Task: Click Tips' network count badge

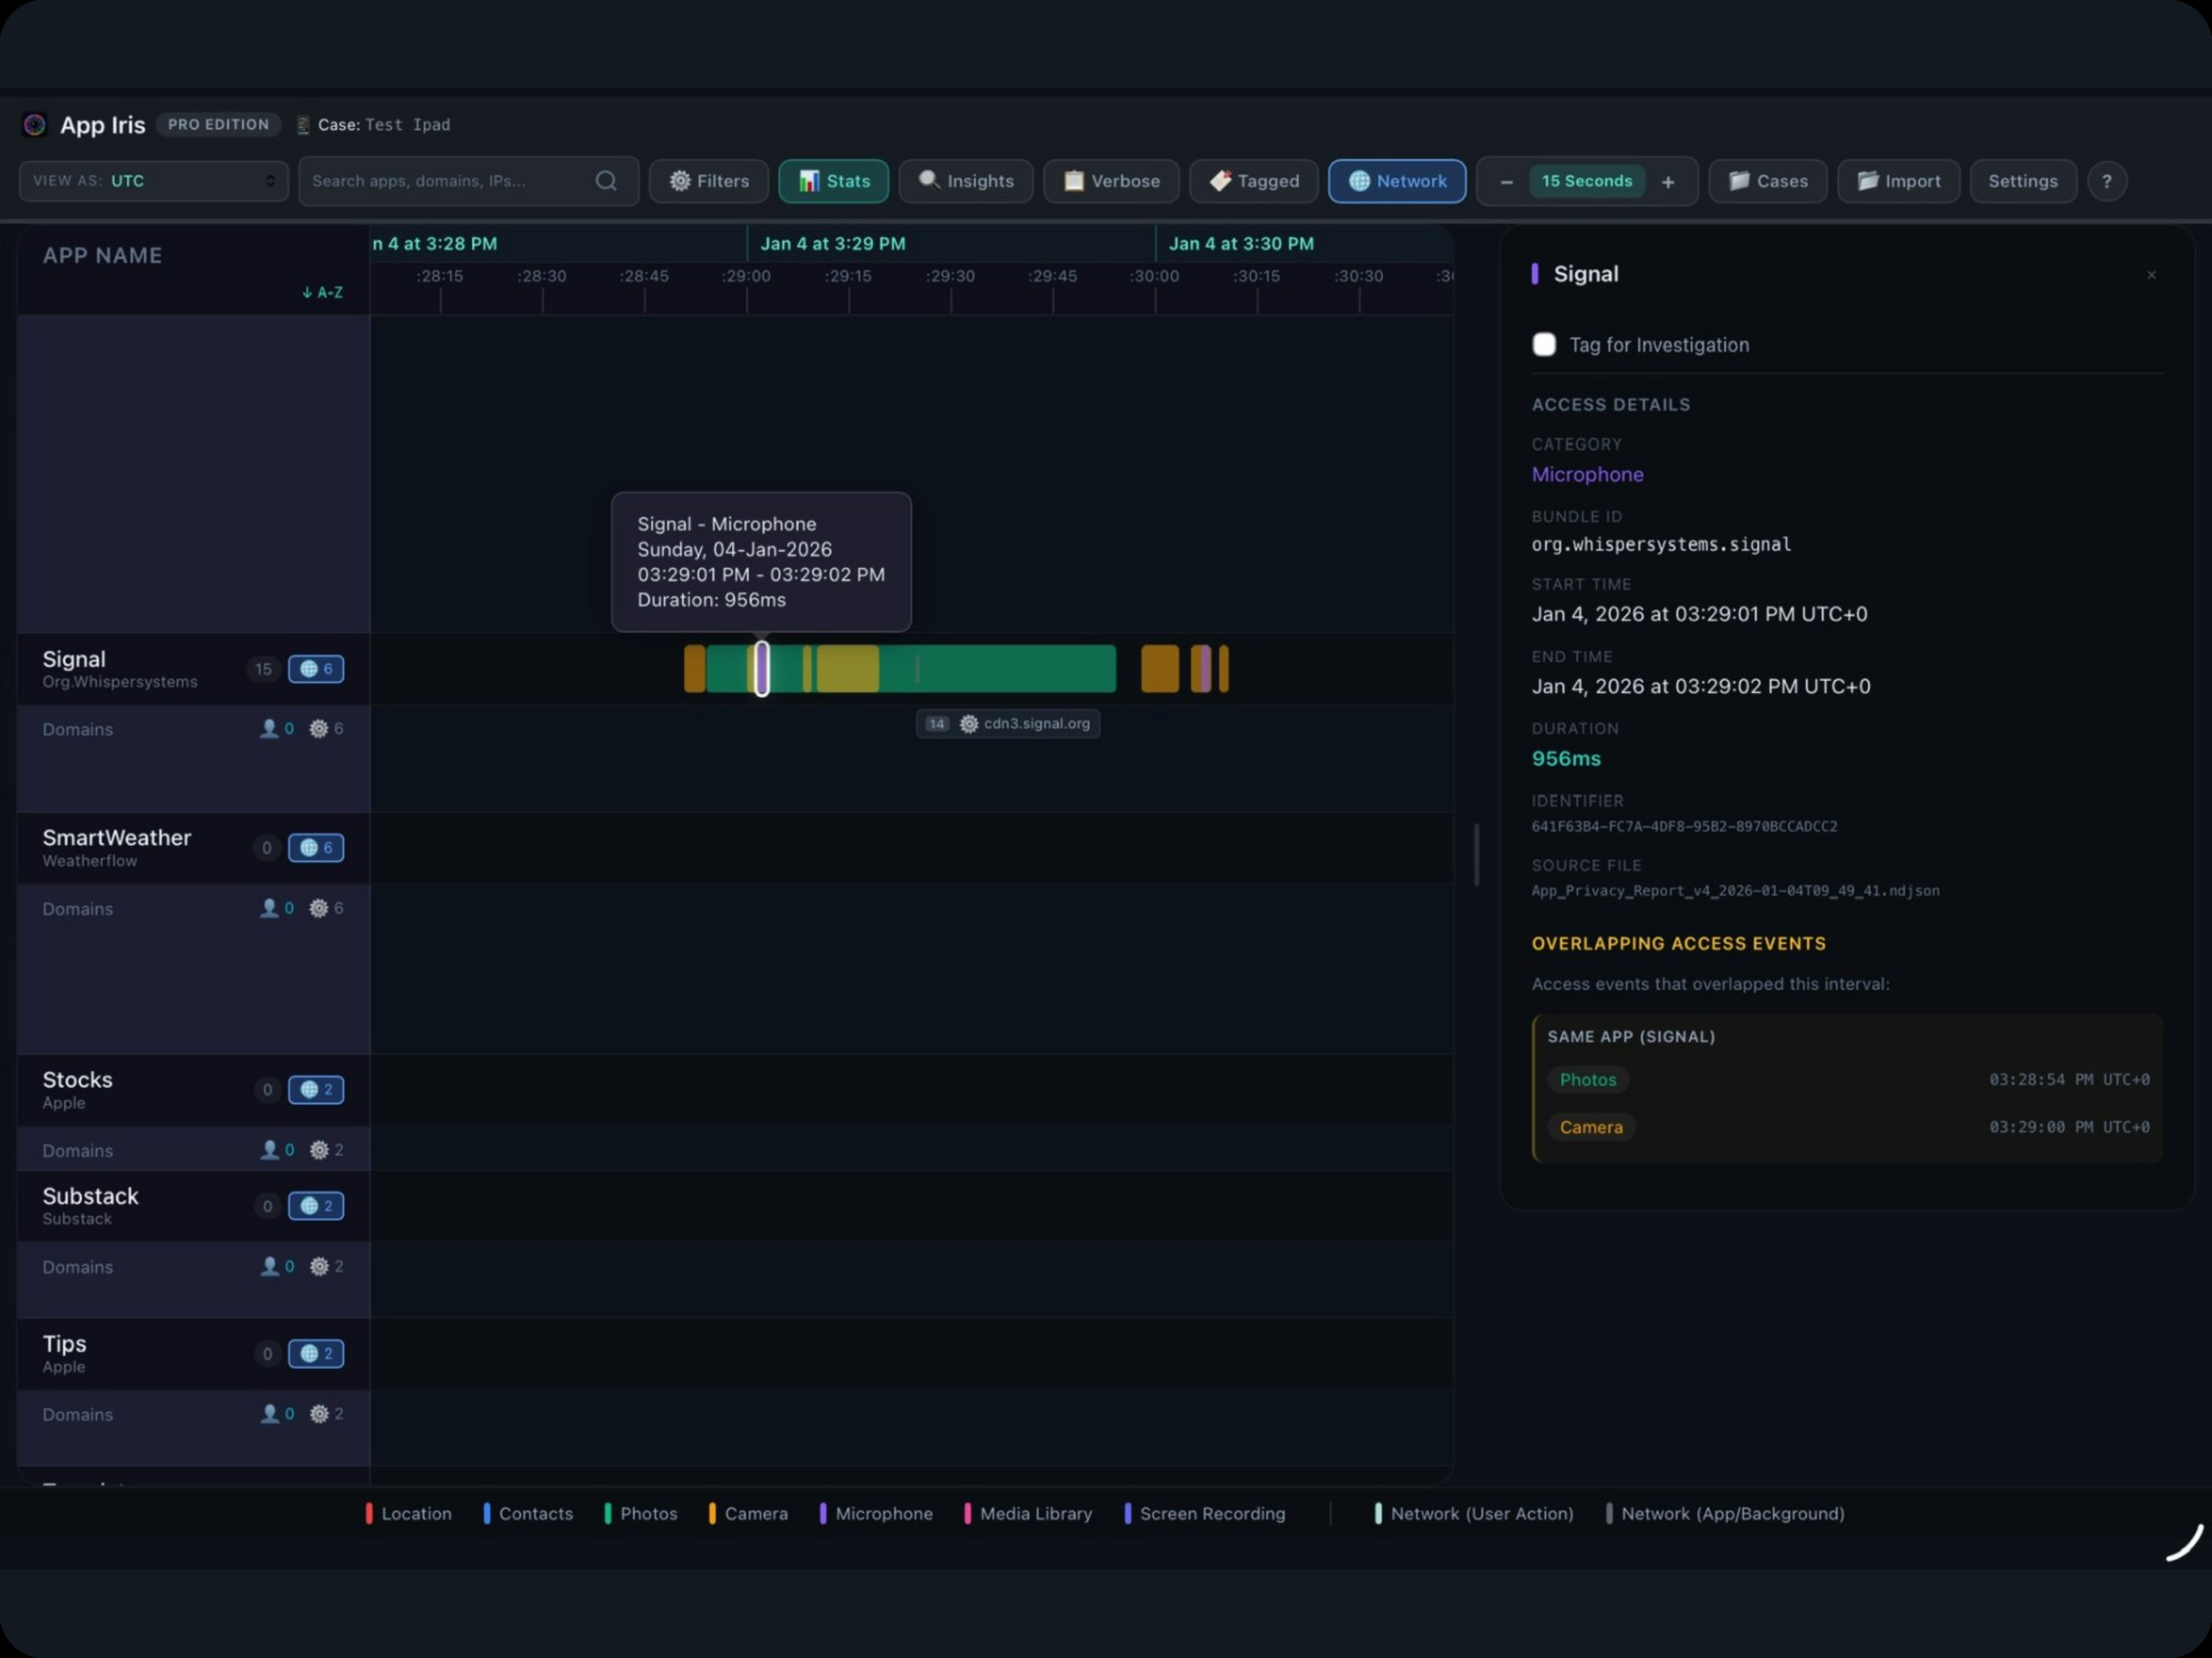Action: point(316,1354)
